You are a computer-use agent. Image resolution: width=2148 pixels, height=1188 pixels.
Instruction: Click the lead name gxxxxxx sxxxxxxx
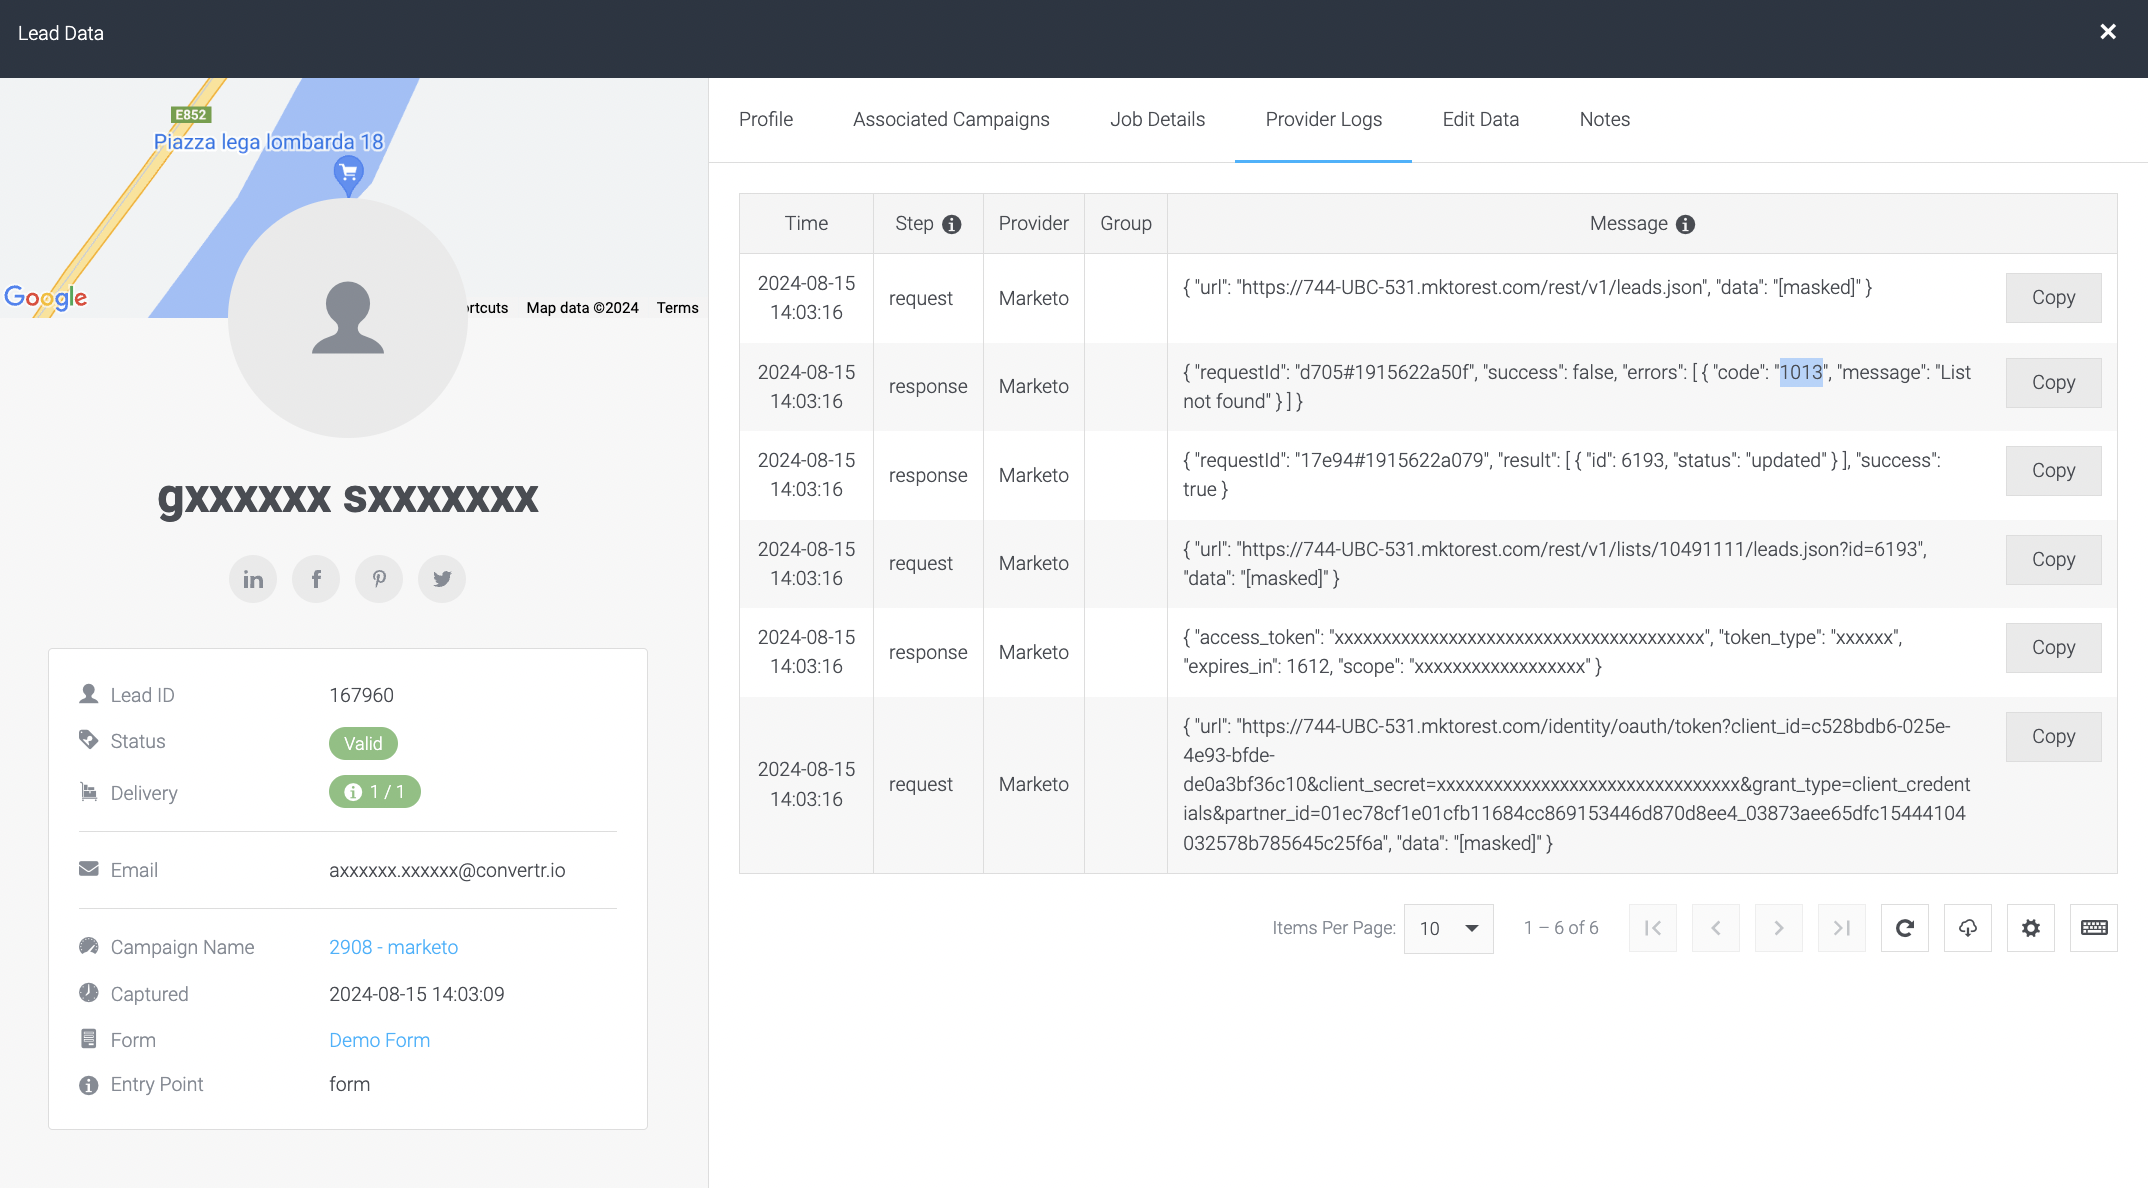coord(348,497)
